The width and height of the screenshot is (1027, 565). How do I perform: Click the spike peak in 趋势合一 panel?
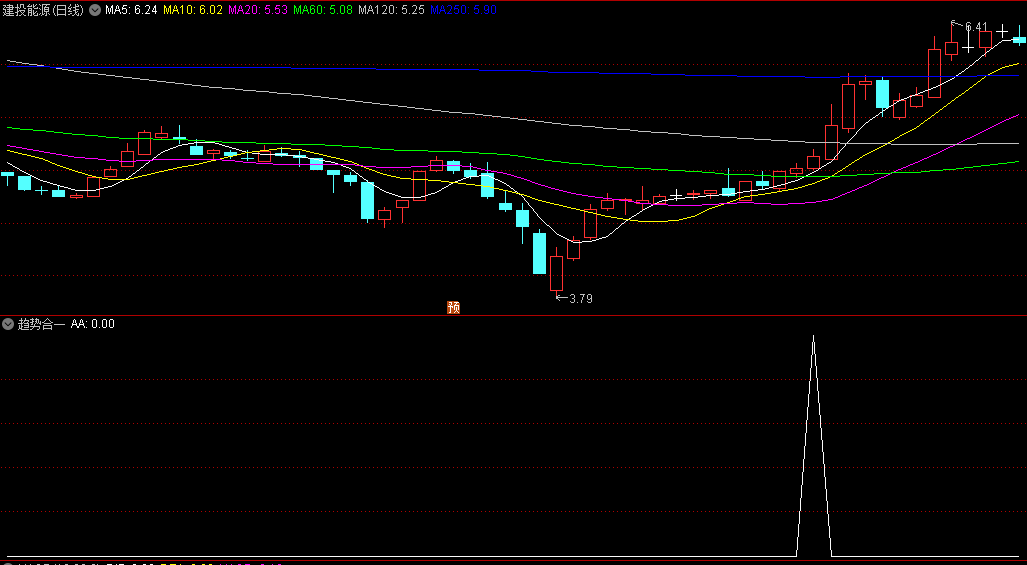coord(813,337)
